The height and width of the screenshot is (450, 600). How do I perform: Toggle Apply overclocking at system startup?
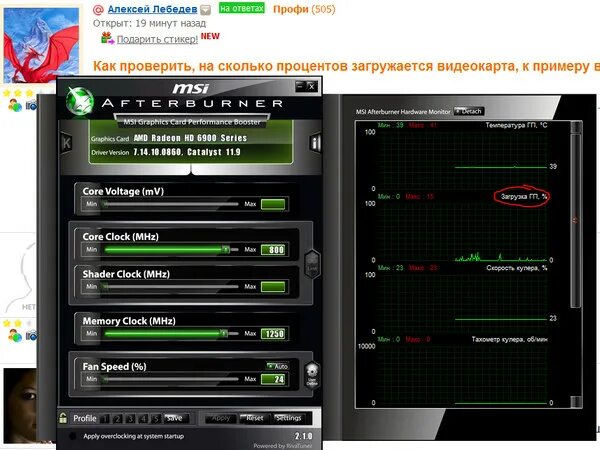coord(72,436)
